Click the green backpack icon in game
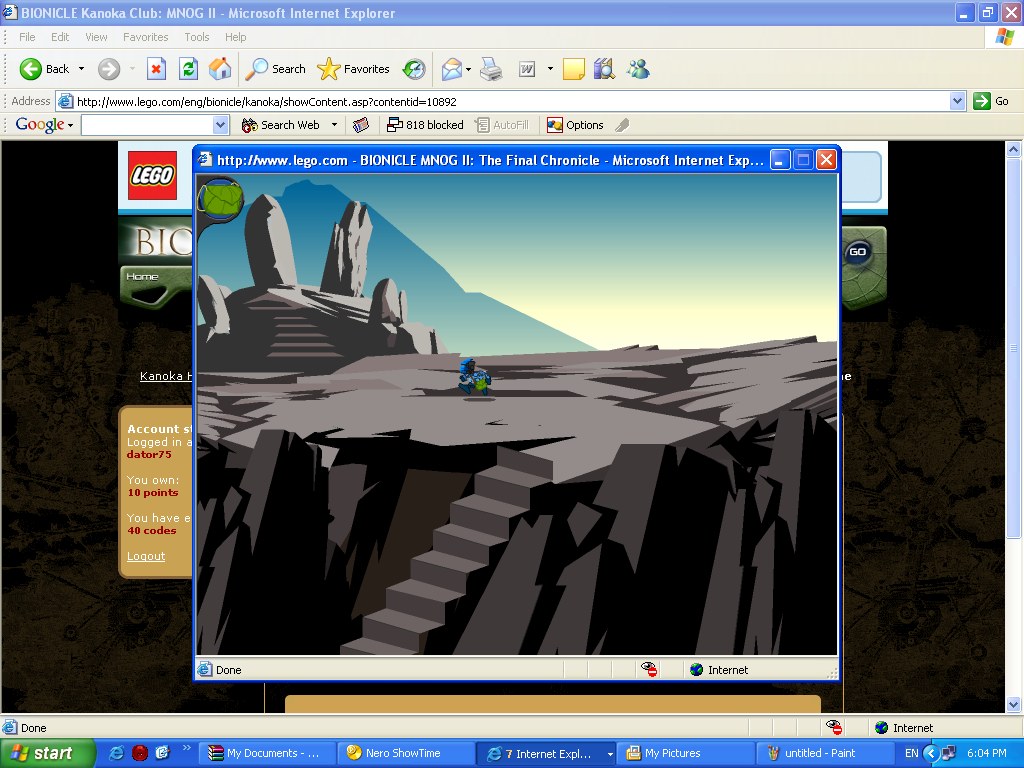Image resolution: width=1024 pixels, height=768 pixels. click(221, 199)
